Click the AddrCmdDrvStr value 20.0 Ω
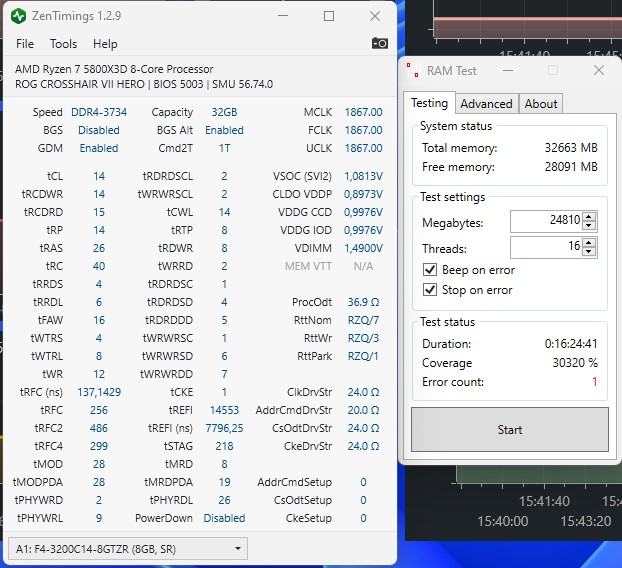622x568 pixels. pos(363,410)
